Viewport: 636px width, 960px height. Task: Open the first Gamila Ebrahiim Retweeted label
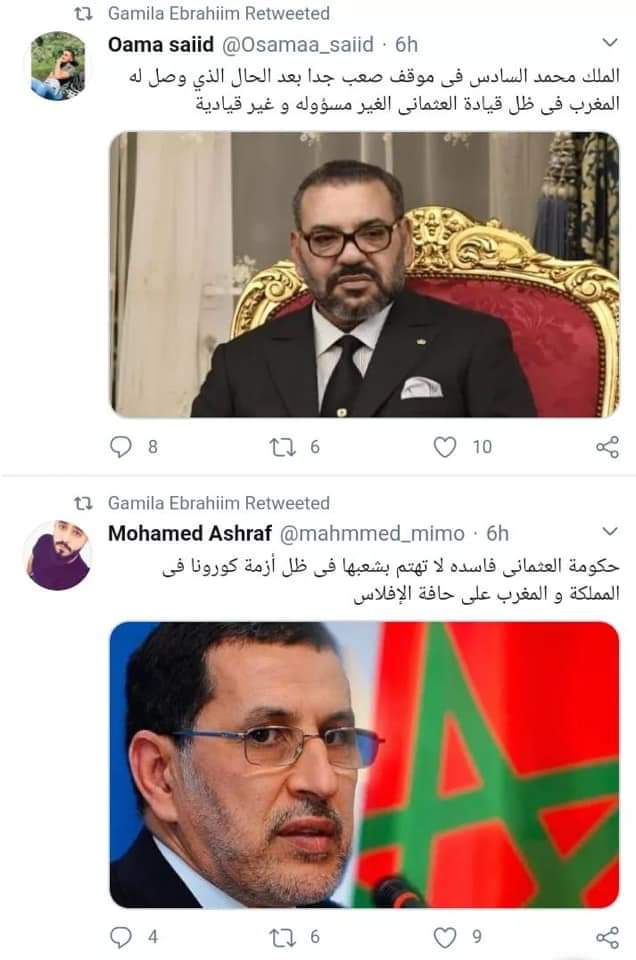(x=219, y=13)
